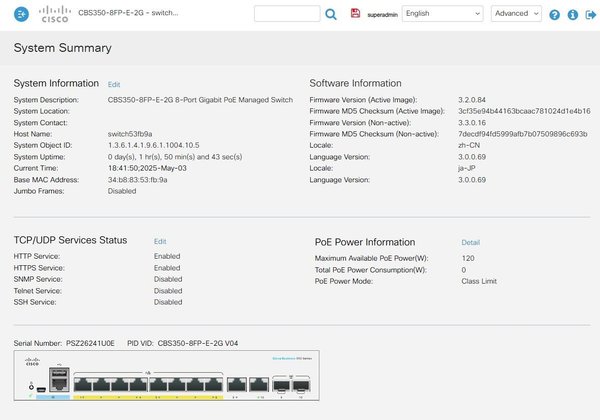Toggle the navigation menu button
This screenshot has width=600, height=420.
pos(21,14)
